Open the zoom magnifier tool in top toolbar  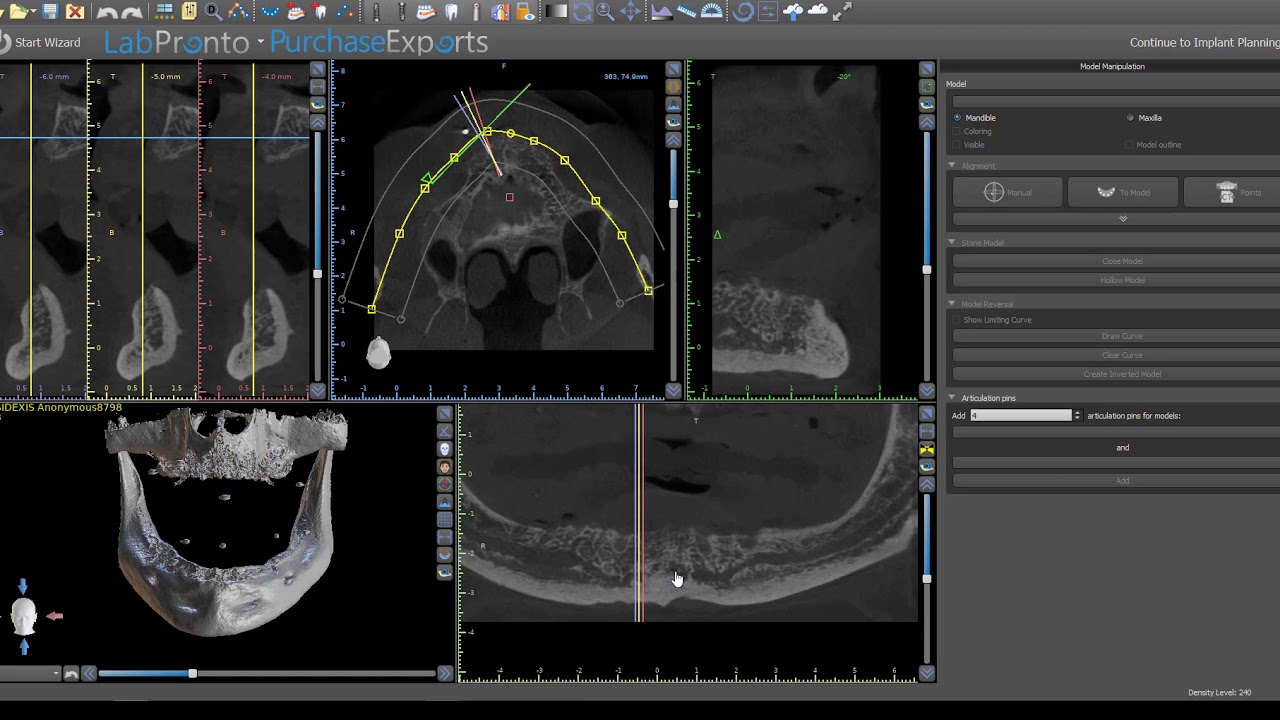[604, 11]
